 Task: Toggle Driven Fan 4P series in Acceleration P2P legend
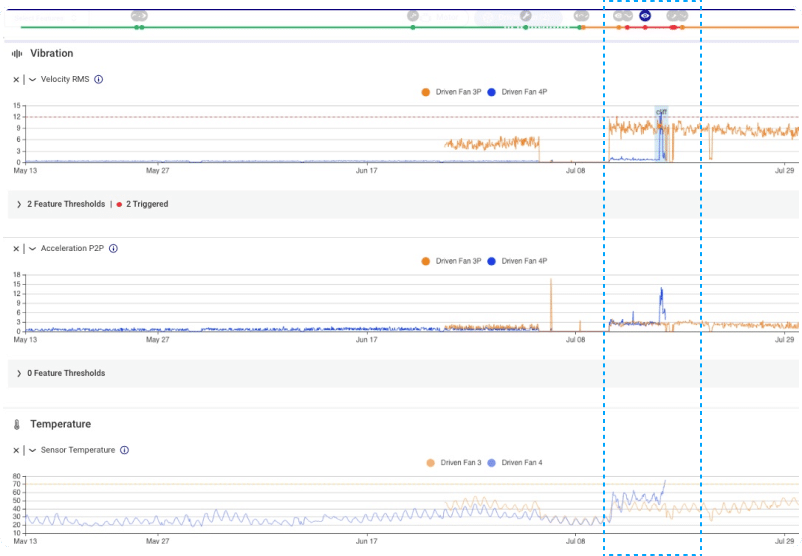pyautogui.click(x=517, y=261)
